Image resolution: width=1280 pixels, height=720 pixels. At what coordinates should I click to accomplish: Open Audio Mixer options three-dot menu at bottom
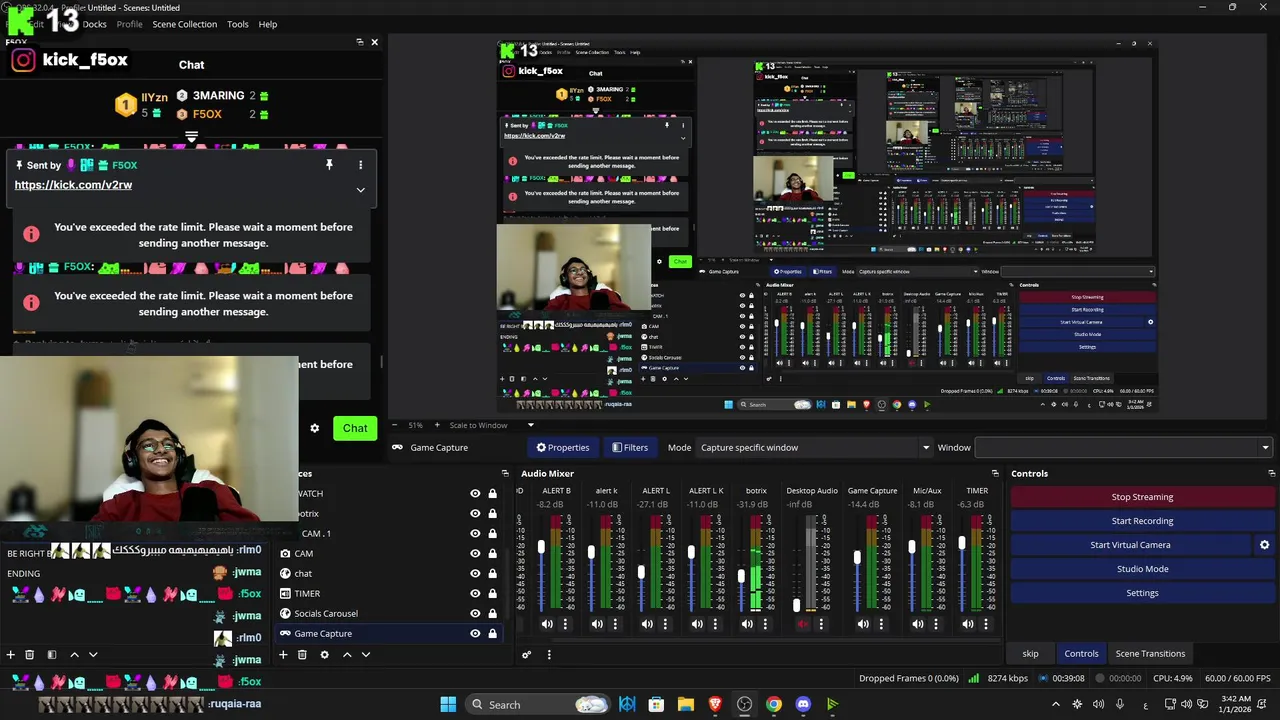(549, 655)
